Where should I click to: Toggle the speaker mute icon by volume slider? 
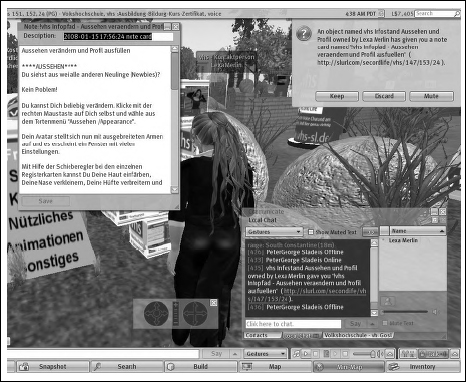(x=435, y=312)
